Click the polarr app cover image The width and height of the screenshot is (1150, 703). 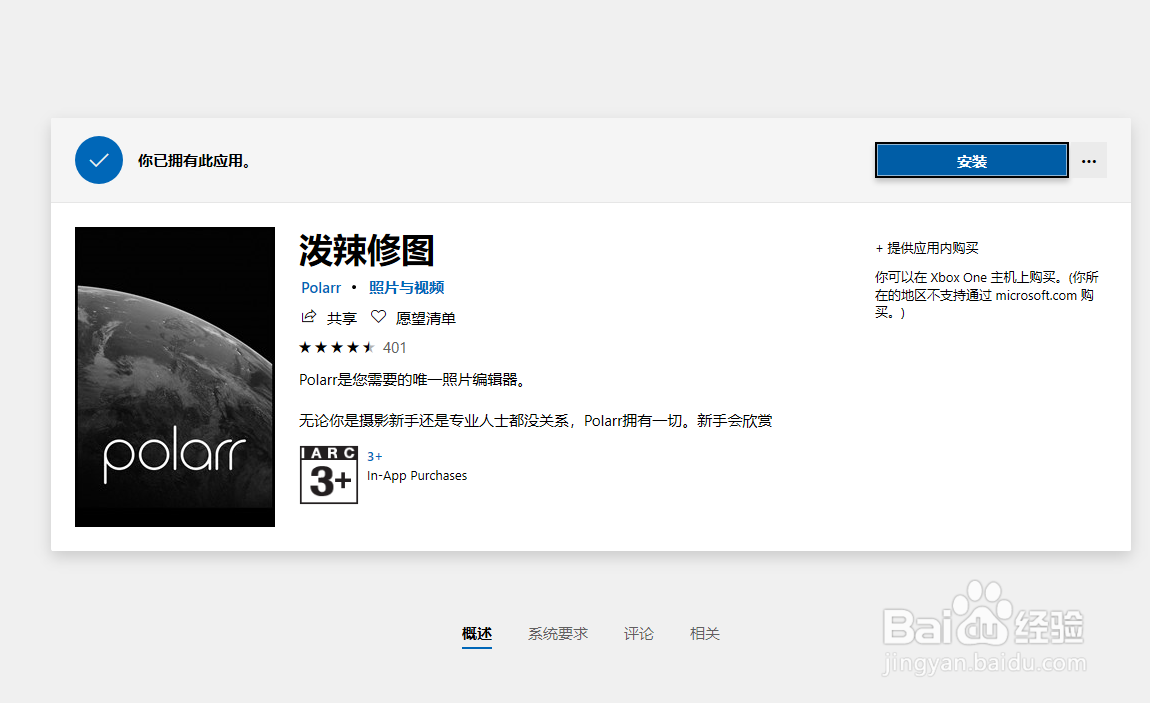click(175, 377)
